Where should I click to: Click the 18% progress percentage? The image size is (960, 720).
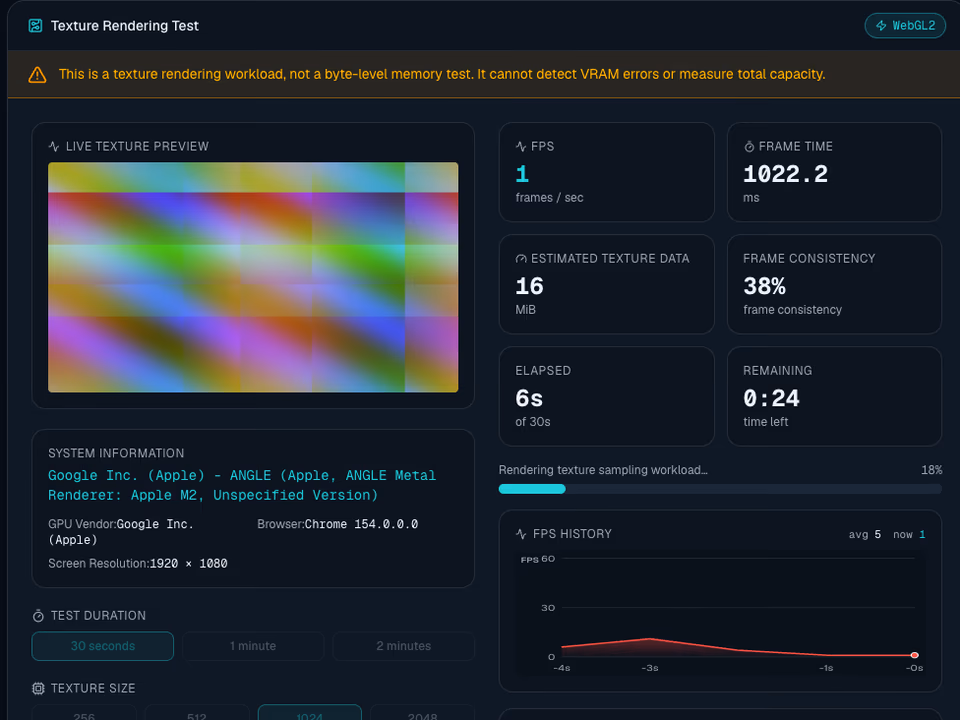coord(931,470)
